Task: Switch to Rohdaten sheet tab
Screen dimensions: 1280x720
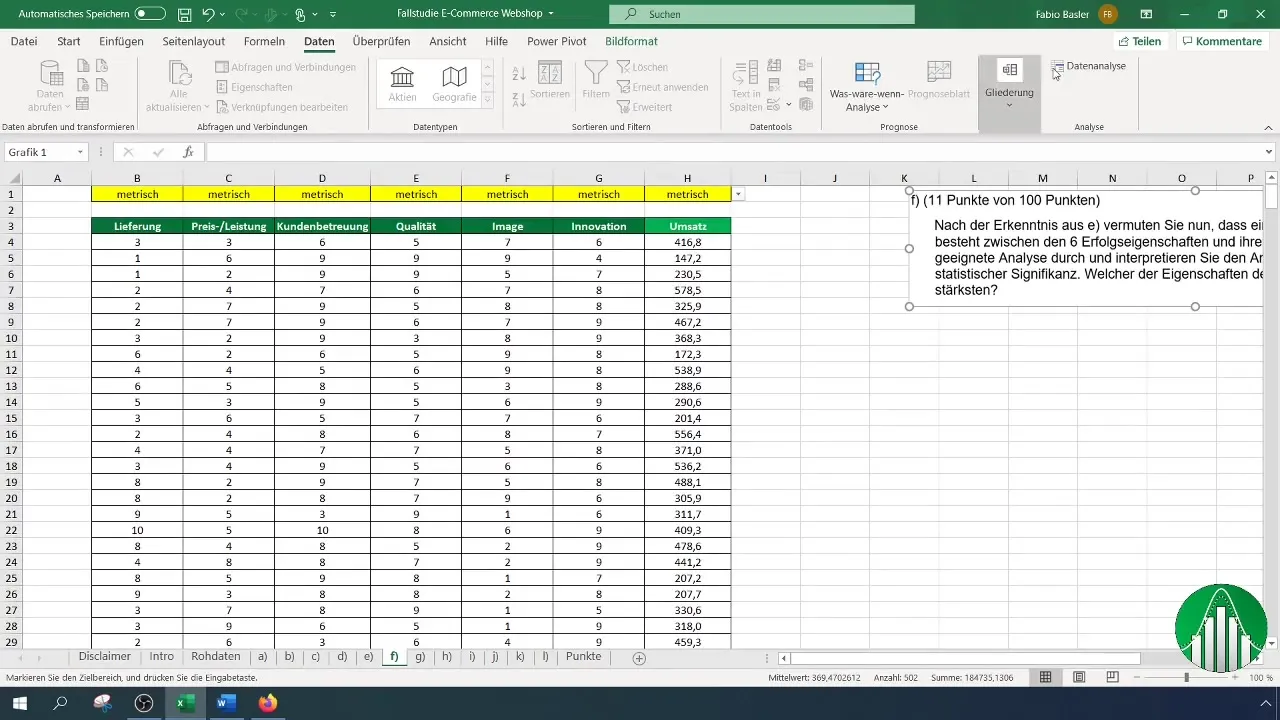Action: tap(214, 657)
